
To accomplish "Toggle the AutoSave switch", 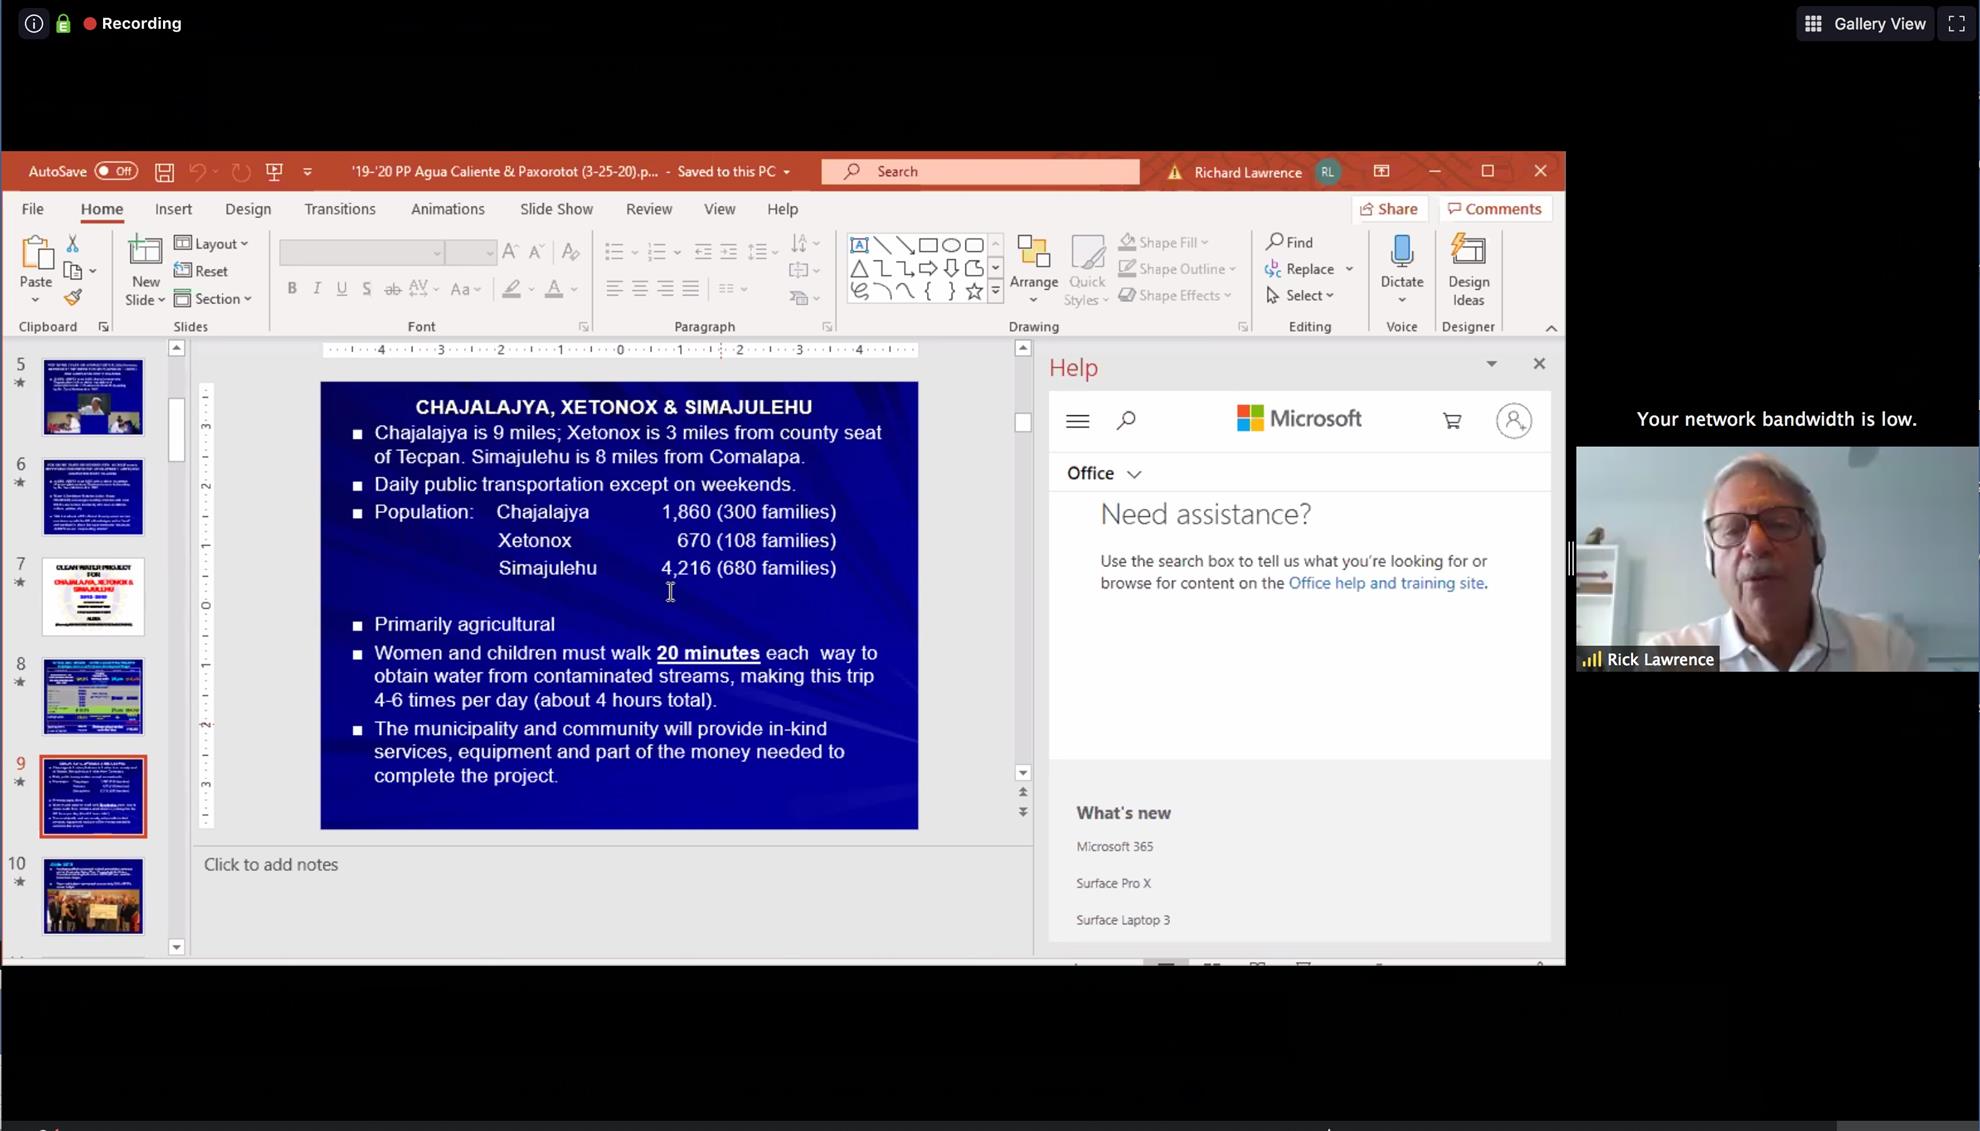I will pyautogui.click(x=115, y=171).
